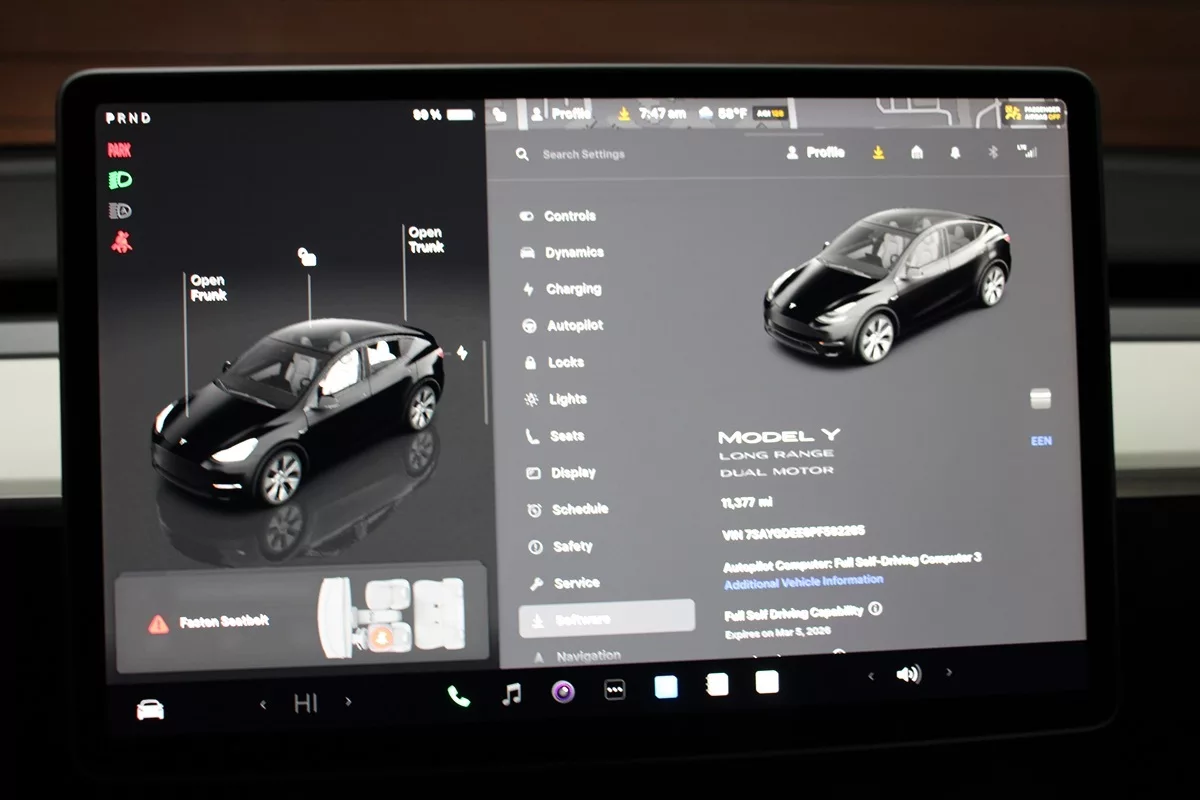The height and width of the screenshot is (800, 1200).
Task: Open the phone app in bottom bar
Action: pyautogui.click(x=458, y=696)
